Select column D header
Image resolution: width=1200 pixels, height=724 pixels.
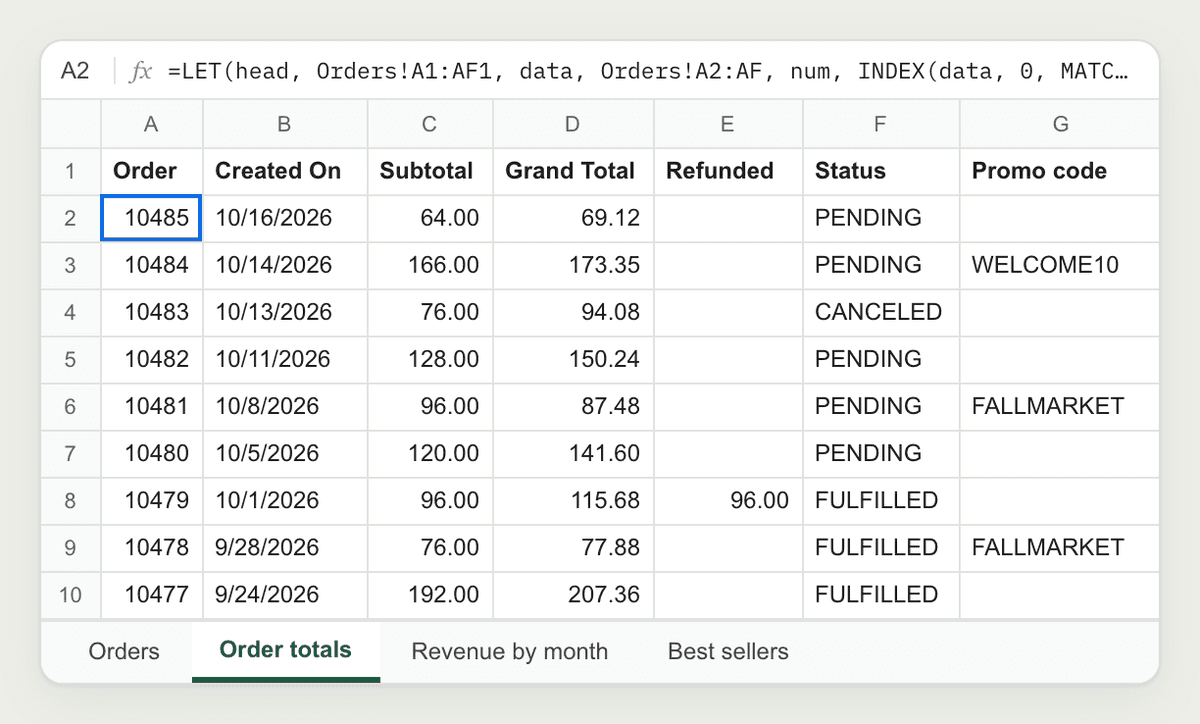coord(573,124)
